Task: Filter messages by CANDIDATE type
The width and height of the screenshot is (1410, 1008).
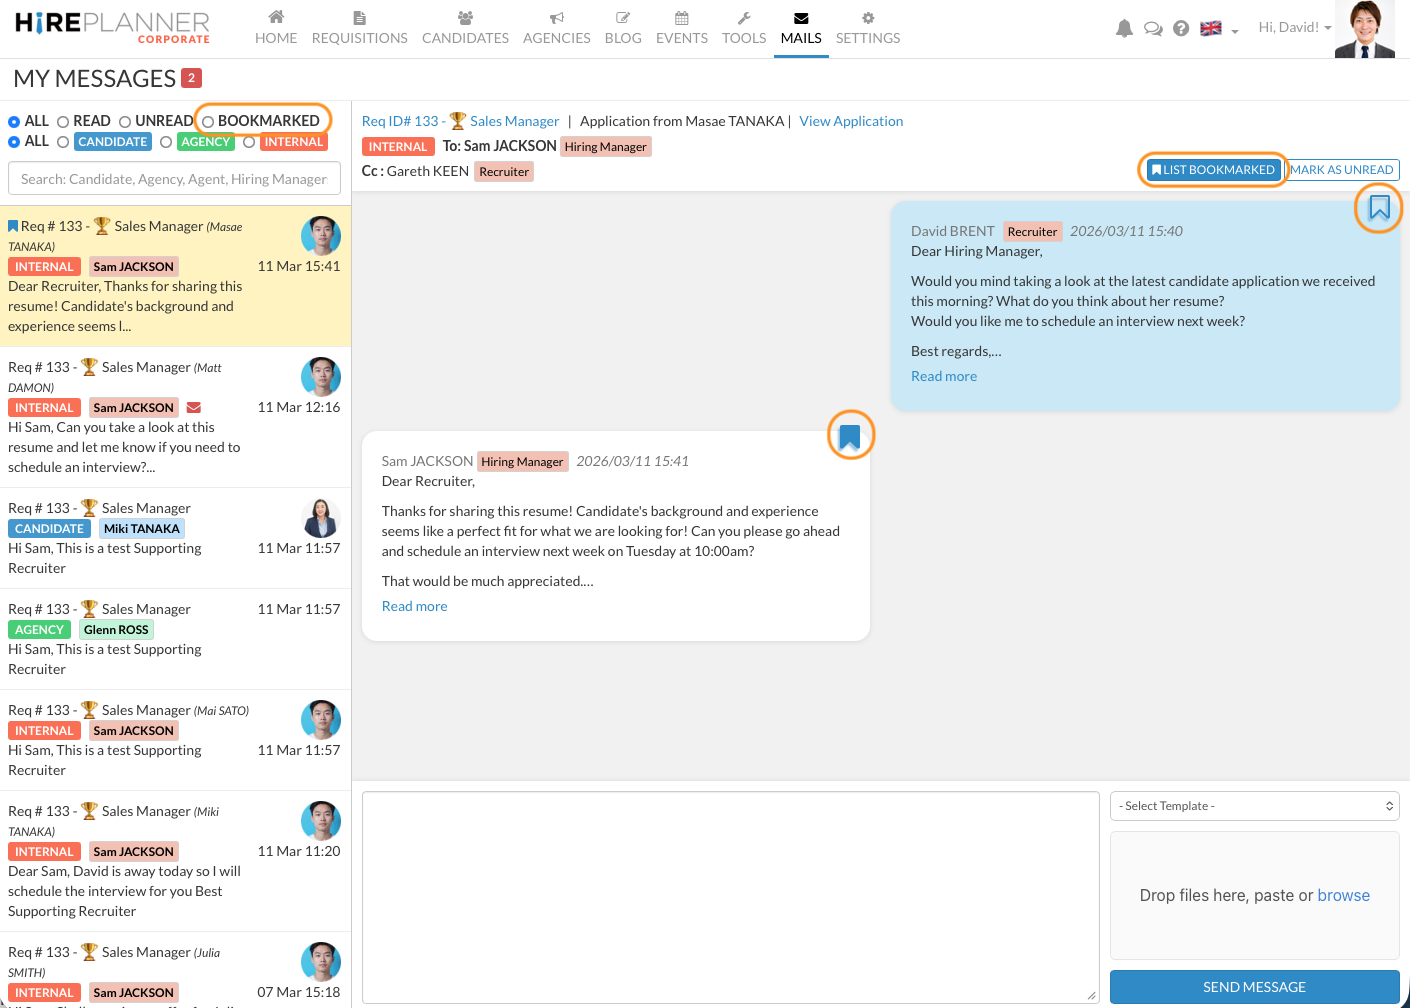Action: point(63,143)
